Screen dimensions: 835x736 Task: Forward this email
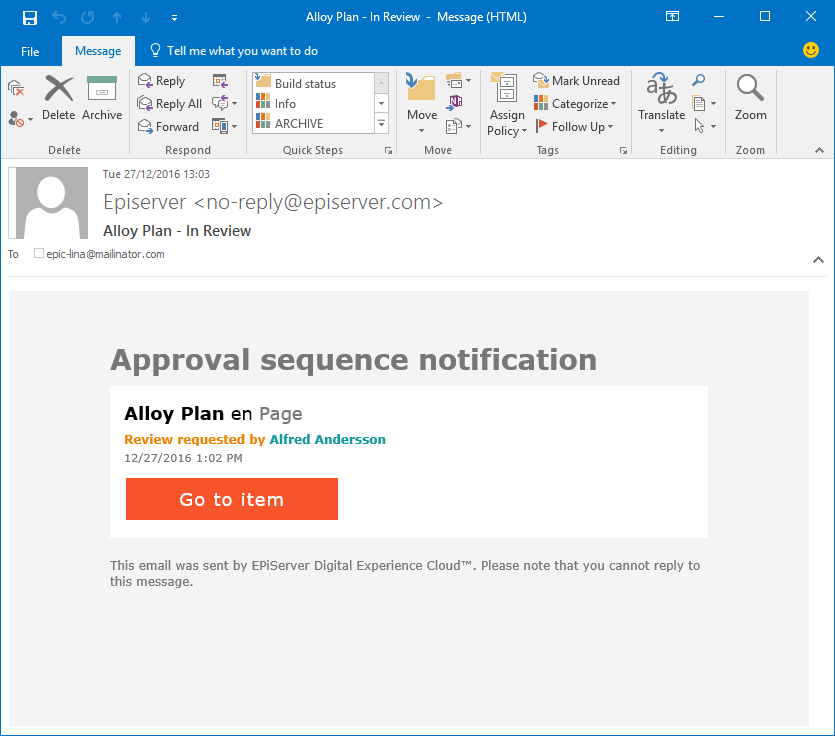[x=168, y=126]
